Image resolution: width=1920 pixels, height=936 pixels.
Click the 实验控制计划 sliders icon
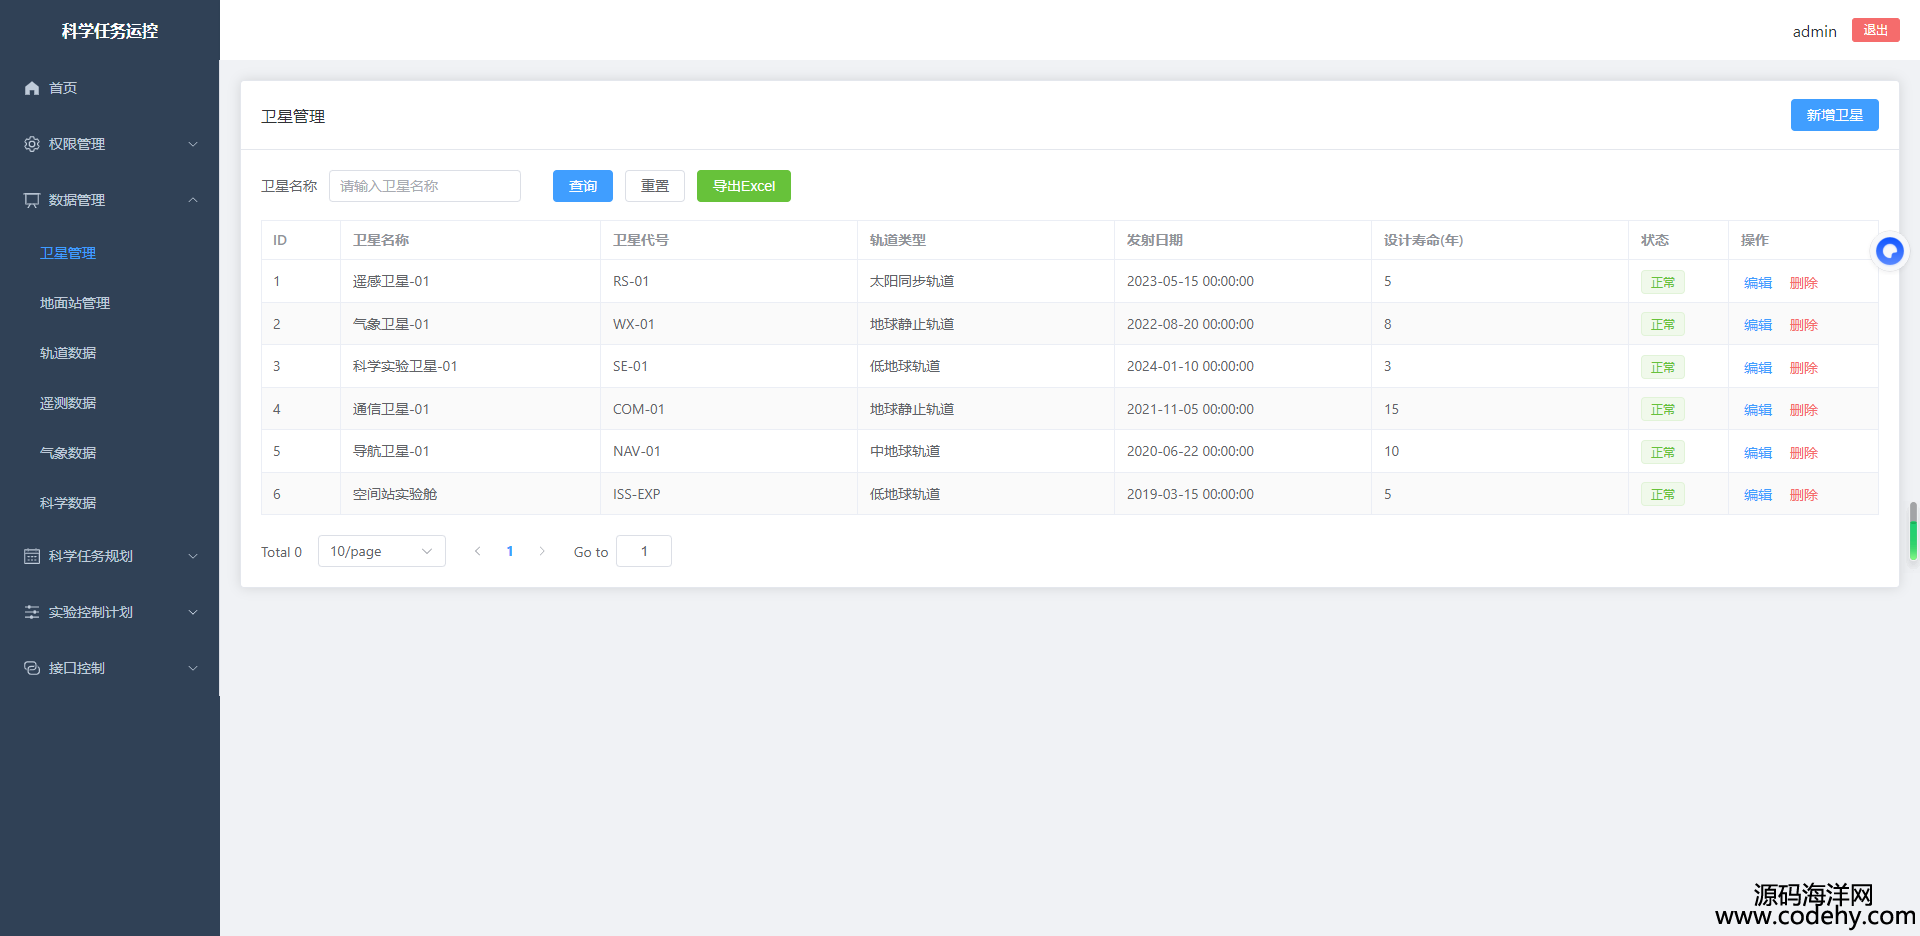tap(32, 612)
